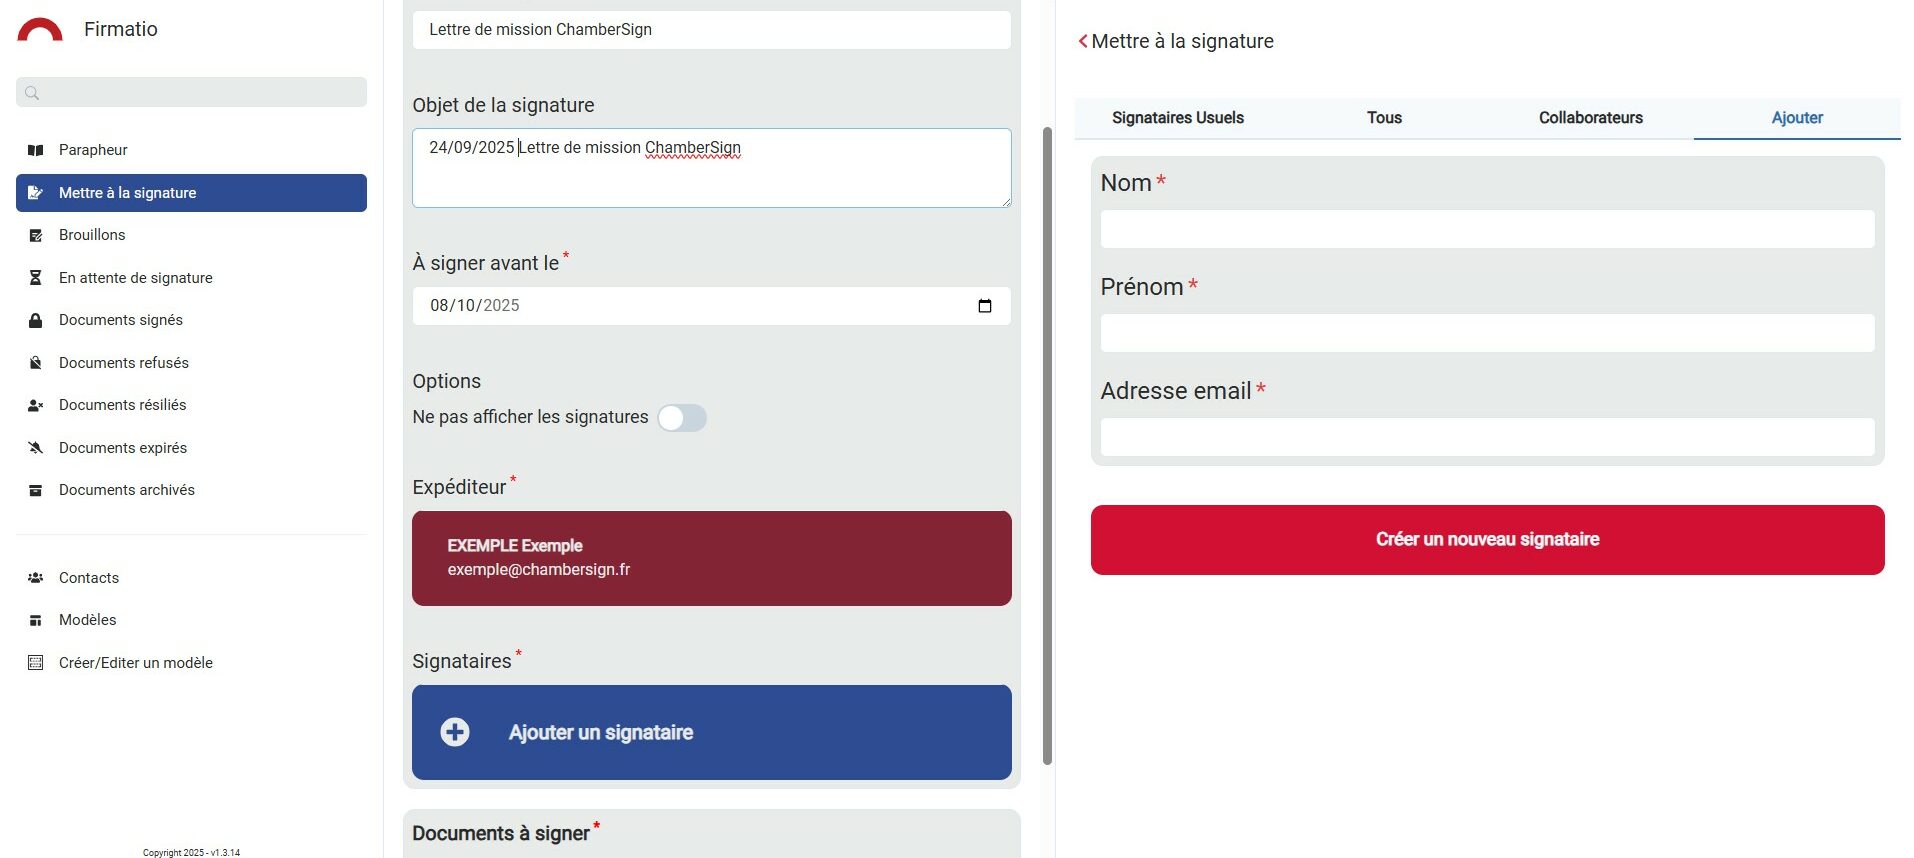The height and width of the screenshot is (858, 1914).
Task: Go back using the red chevron arrow
Action: (x=1082, y=41)
